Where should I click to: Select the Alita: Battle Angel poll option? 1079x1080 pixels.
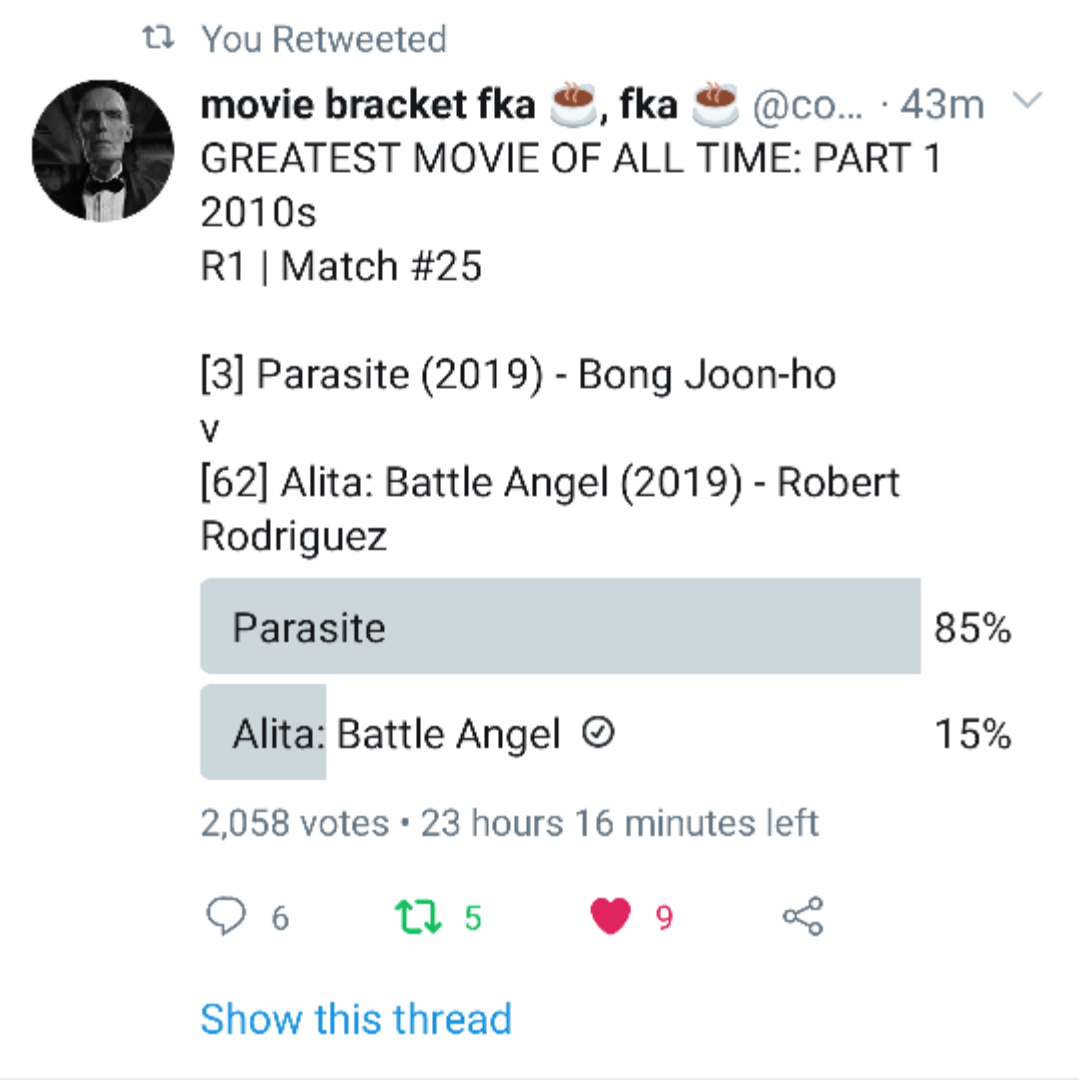(396, 734)
